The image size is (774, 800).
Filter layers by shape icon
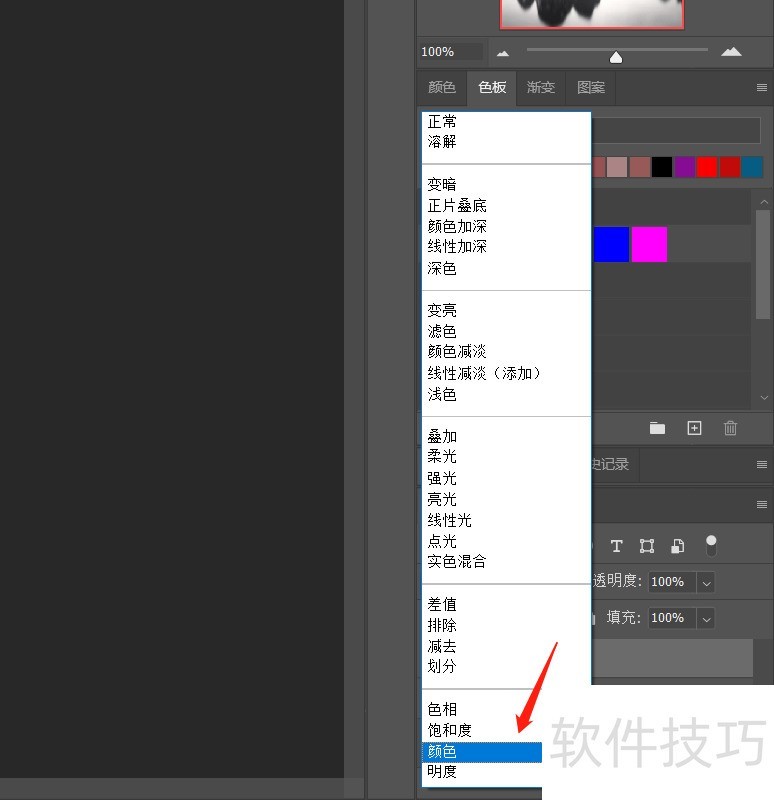[x=647, y=546]
